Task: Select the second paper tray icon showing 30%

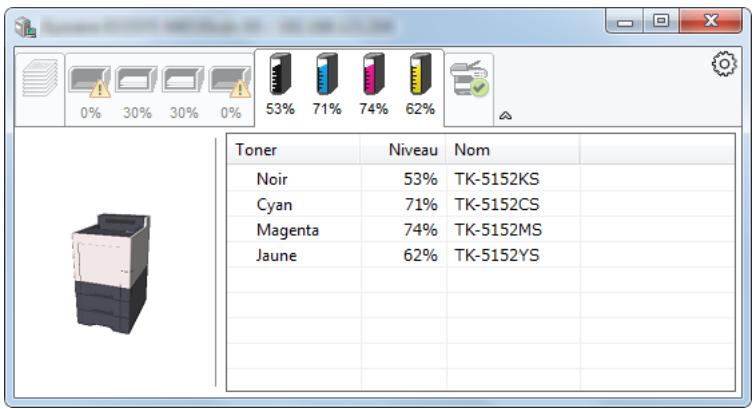Action: coord(136,79)
